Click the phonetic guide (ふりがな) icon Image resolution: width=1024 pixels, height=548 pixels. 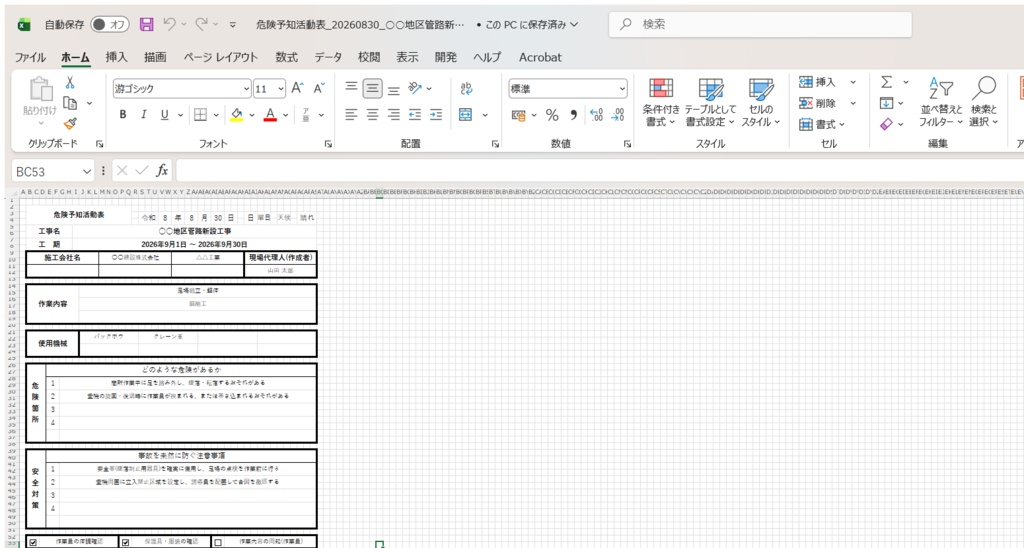coord(305,115)
